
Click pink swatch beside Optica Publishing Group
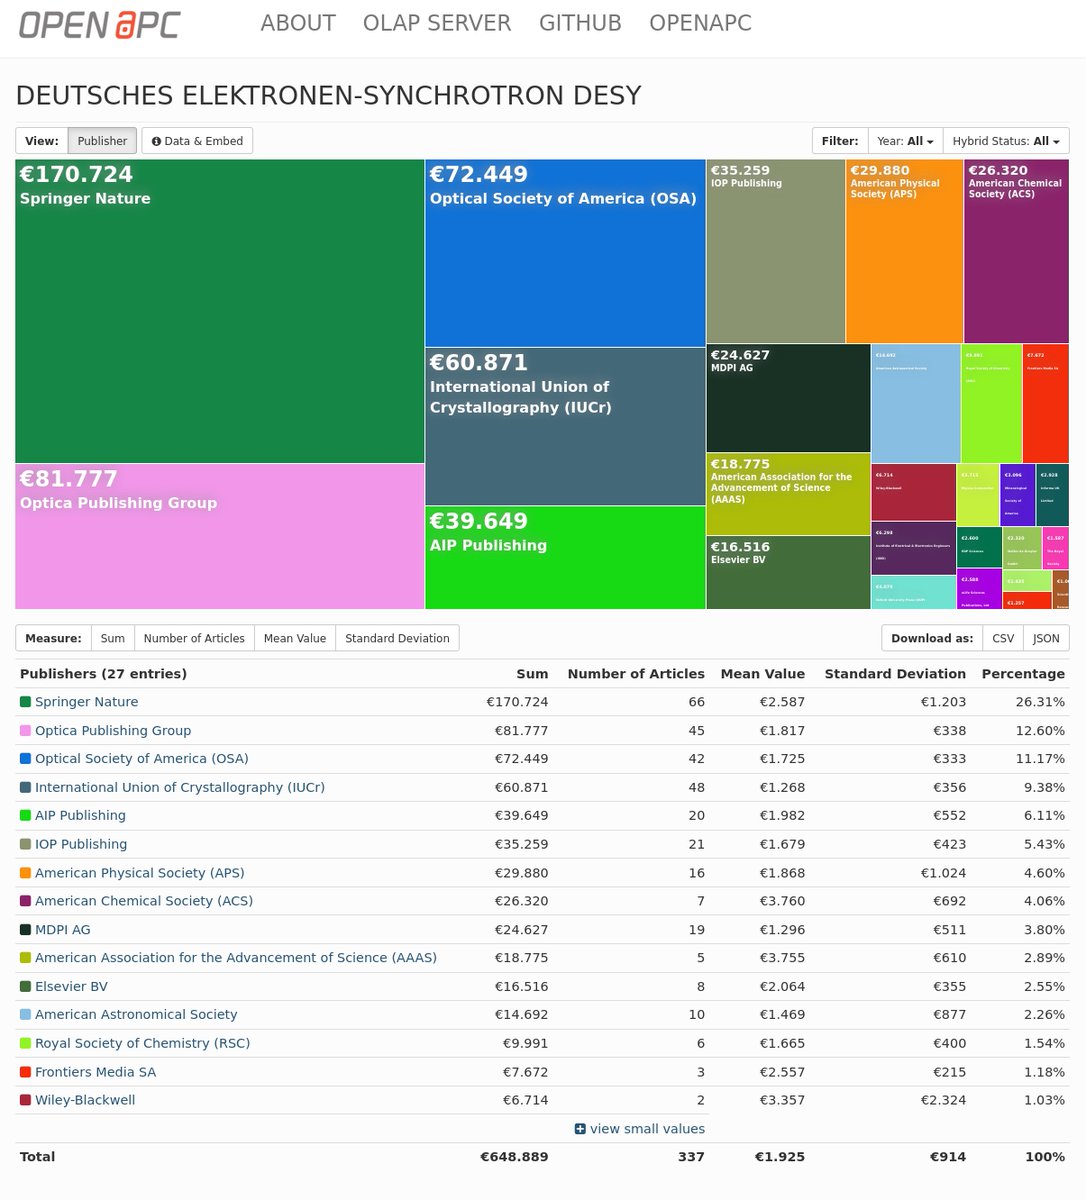(25, 731)
